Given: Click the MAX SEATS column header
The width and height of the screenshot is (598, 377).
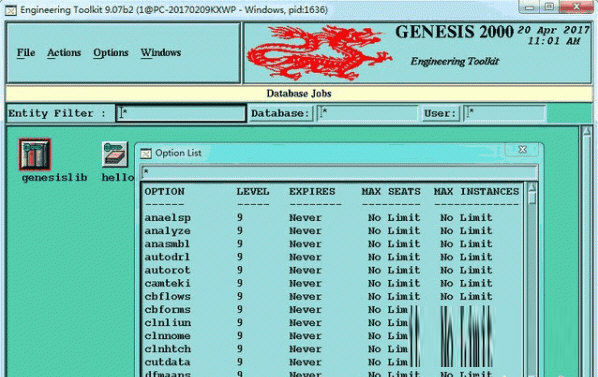Looking at the screenshot, I should click(x=391, y=191).
